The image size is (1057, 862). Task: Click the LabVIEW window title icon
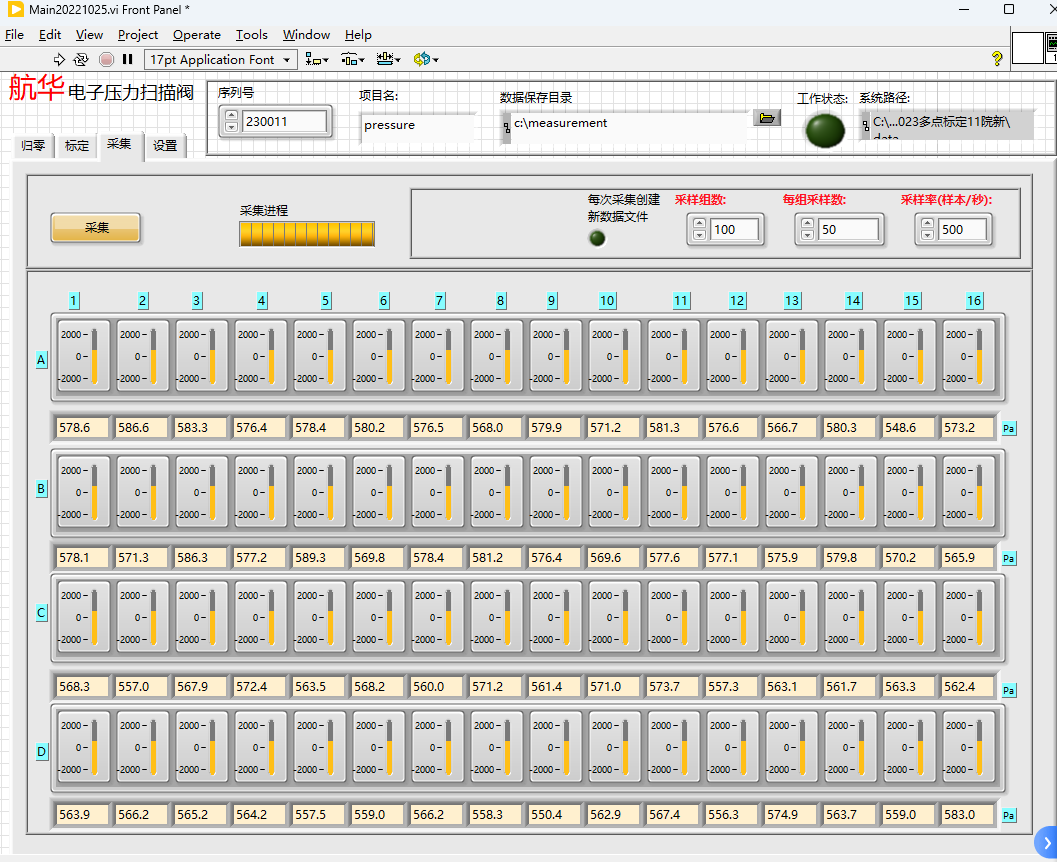coord(15,9)
